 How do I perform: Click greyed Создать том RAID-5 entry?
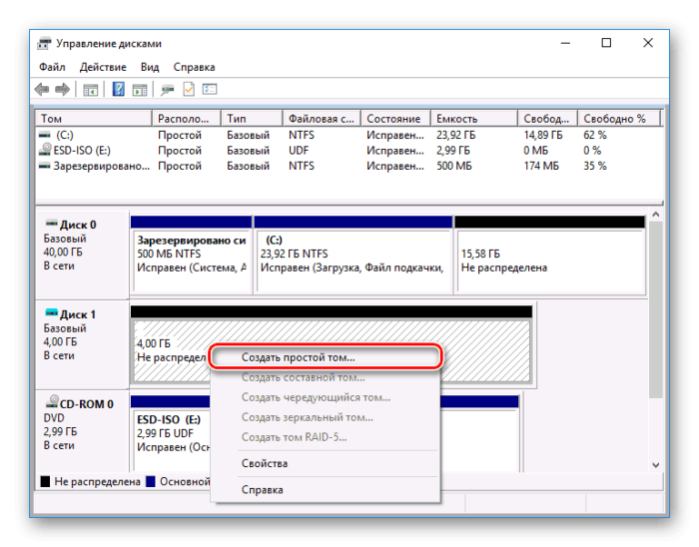pyautogui.click(x=325, y=437)
